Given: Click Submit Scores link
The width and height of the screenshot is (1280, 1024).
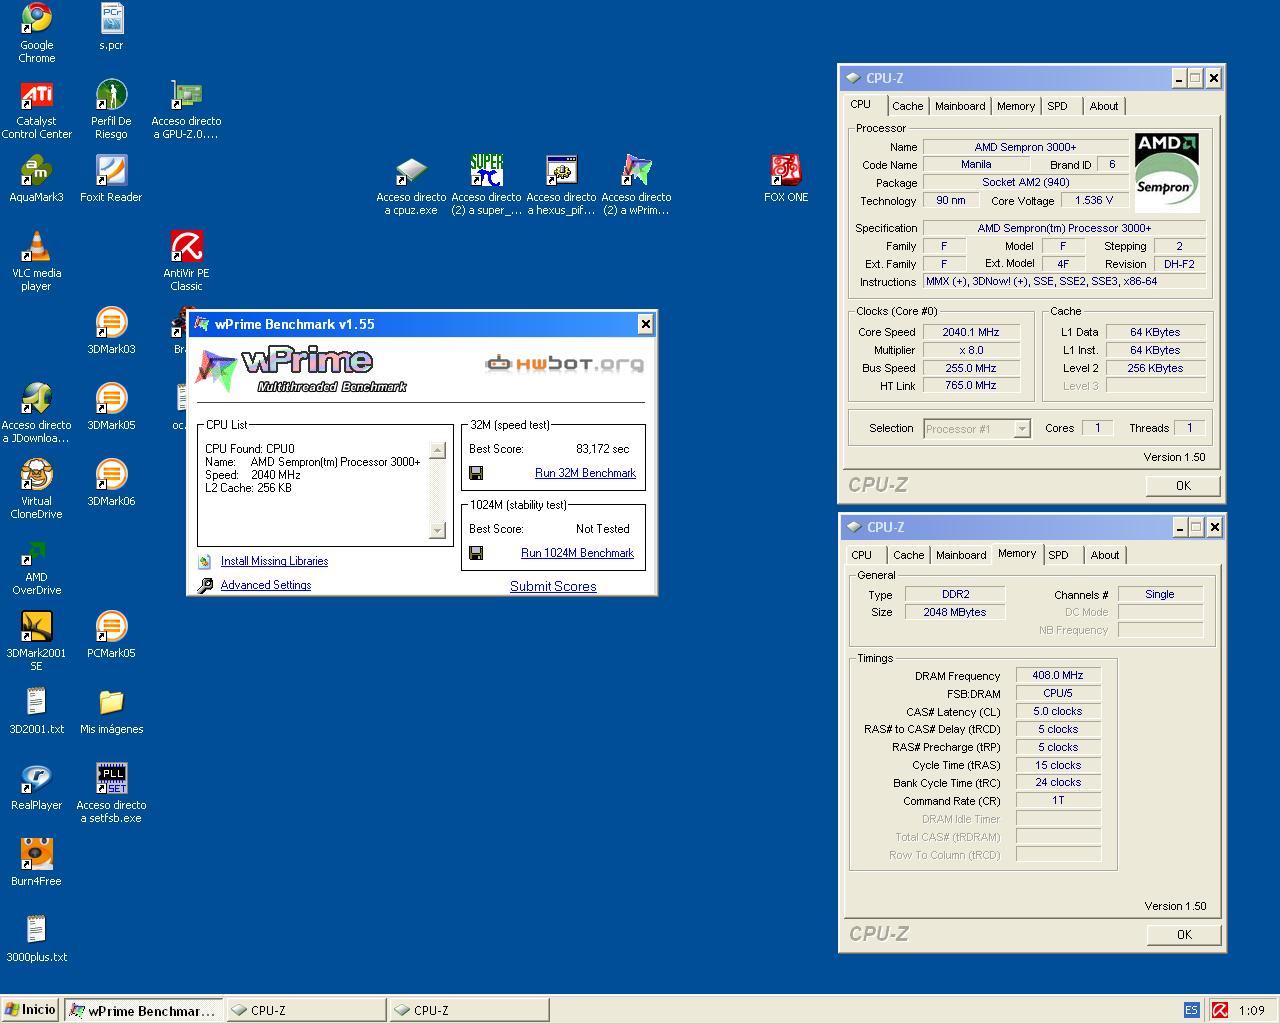Looking at the screenshot, I should pyautogui.click(x=553, y=586).
